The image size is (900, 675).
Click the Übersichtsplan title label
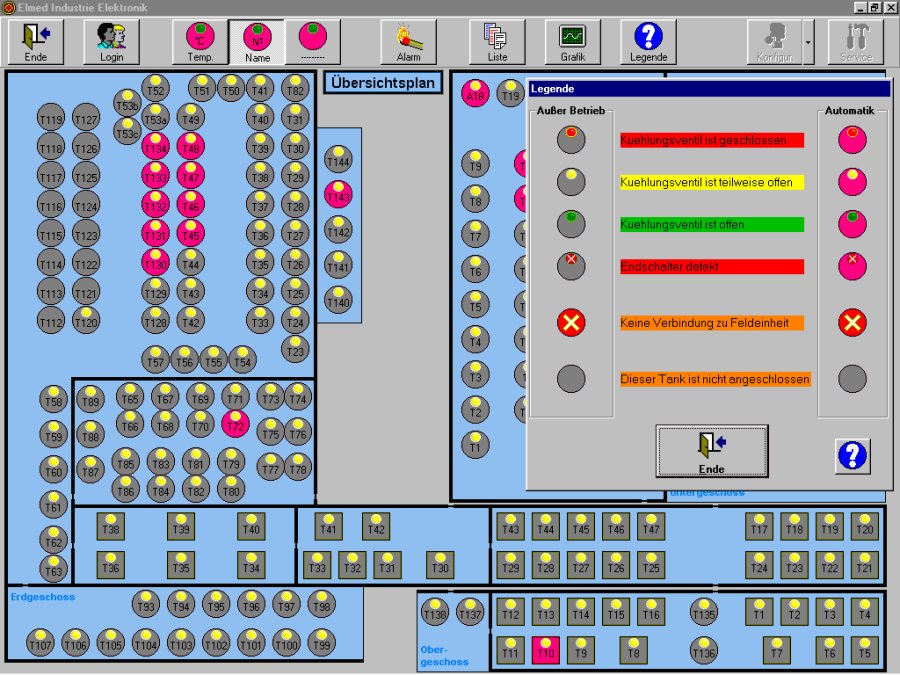pos(383,83)
